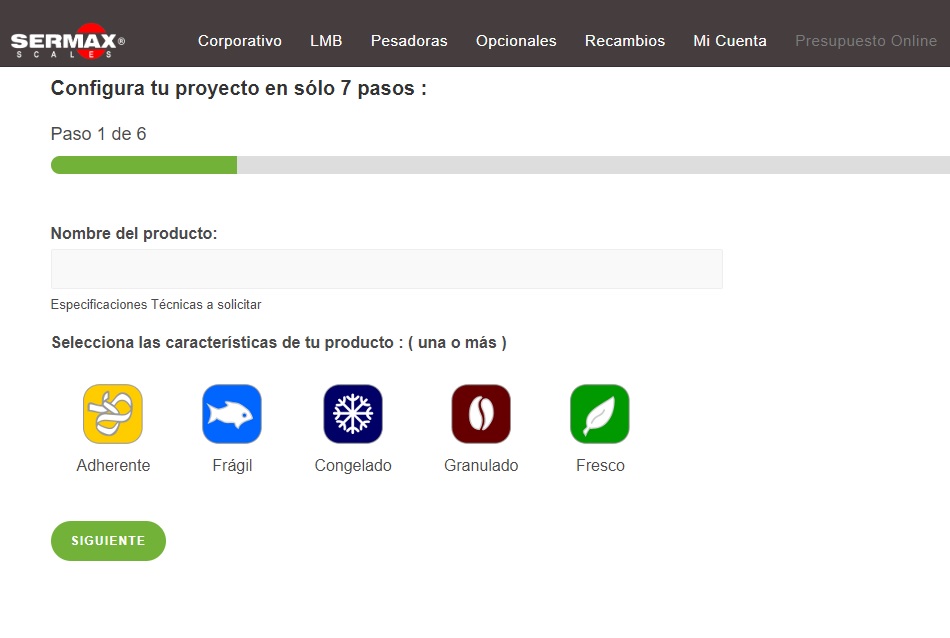Select the Congelado snowflake icon

353,414
